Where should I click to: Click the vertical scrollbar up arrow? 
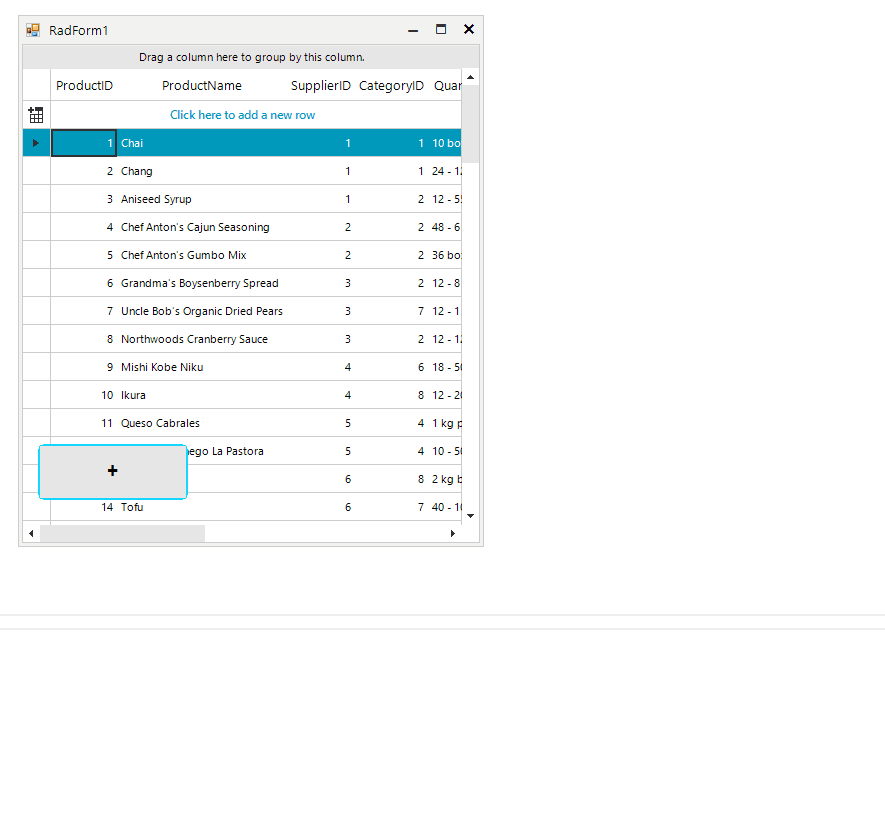click(469, 76)
